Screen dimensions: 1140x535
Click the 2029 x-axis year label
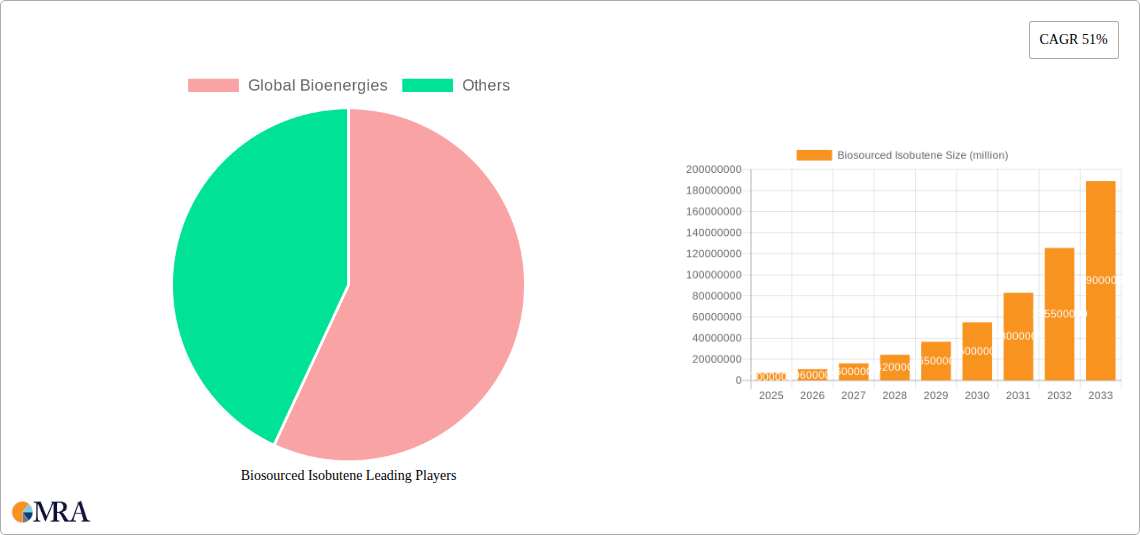pyautogui.click(x=936, y=396)
